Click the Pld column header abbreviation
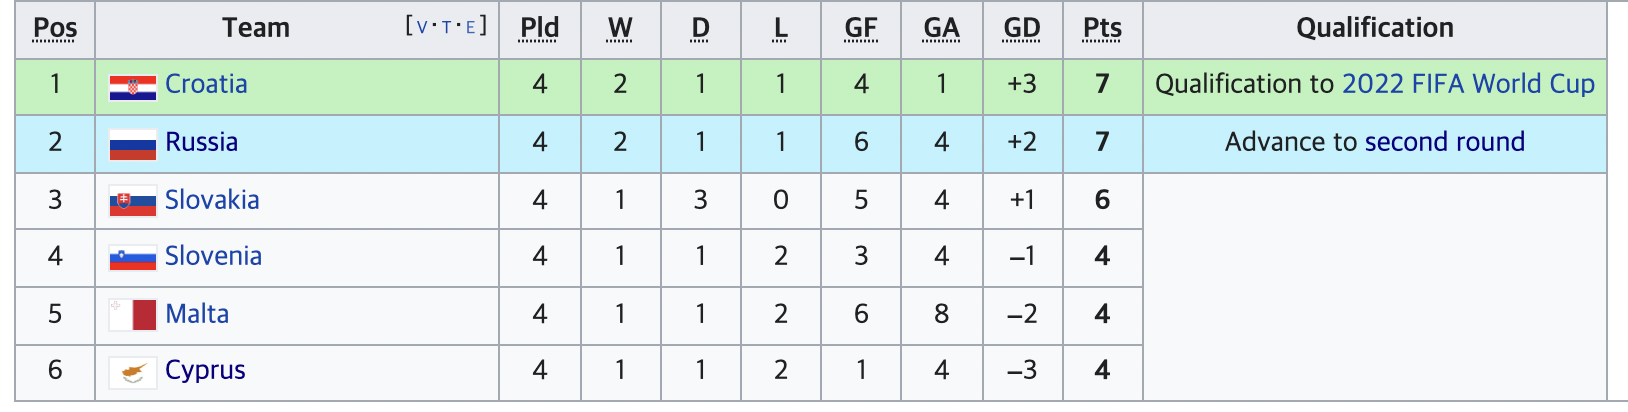Screen dimensions: 1628x412 coord(540,28)
